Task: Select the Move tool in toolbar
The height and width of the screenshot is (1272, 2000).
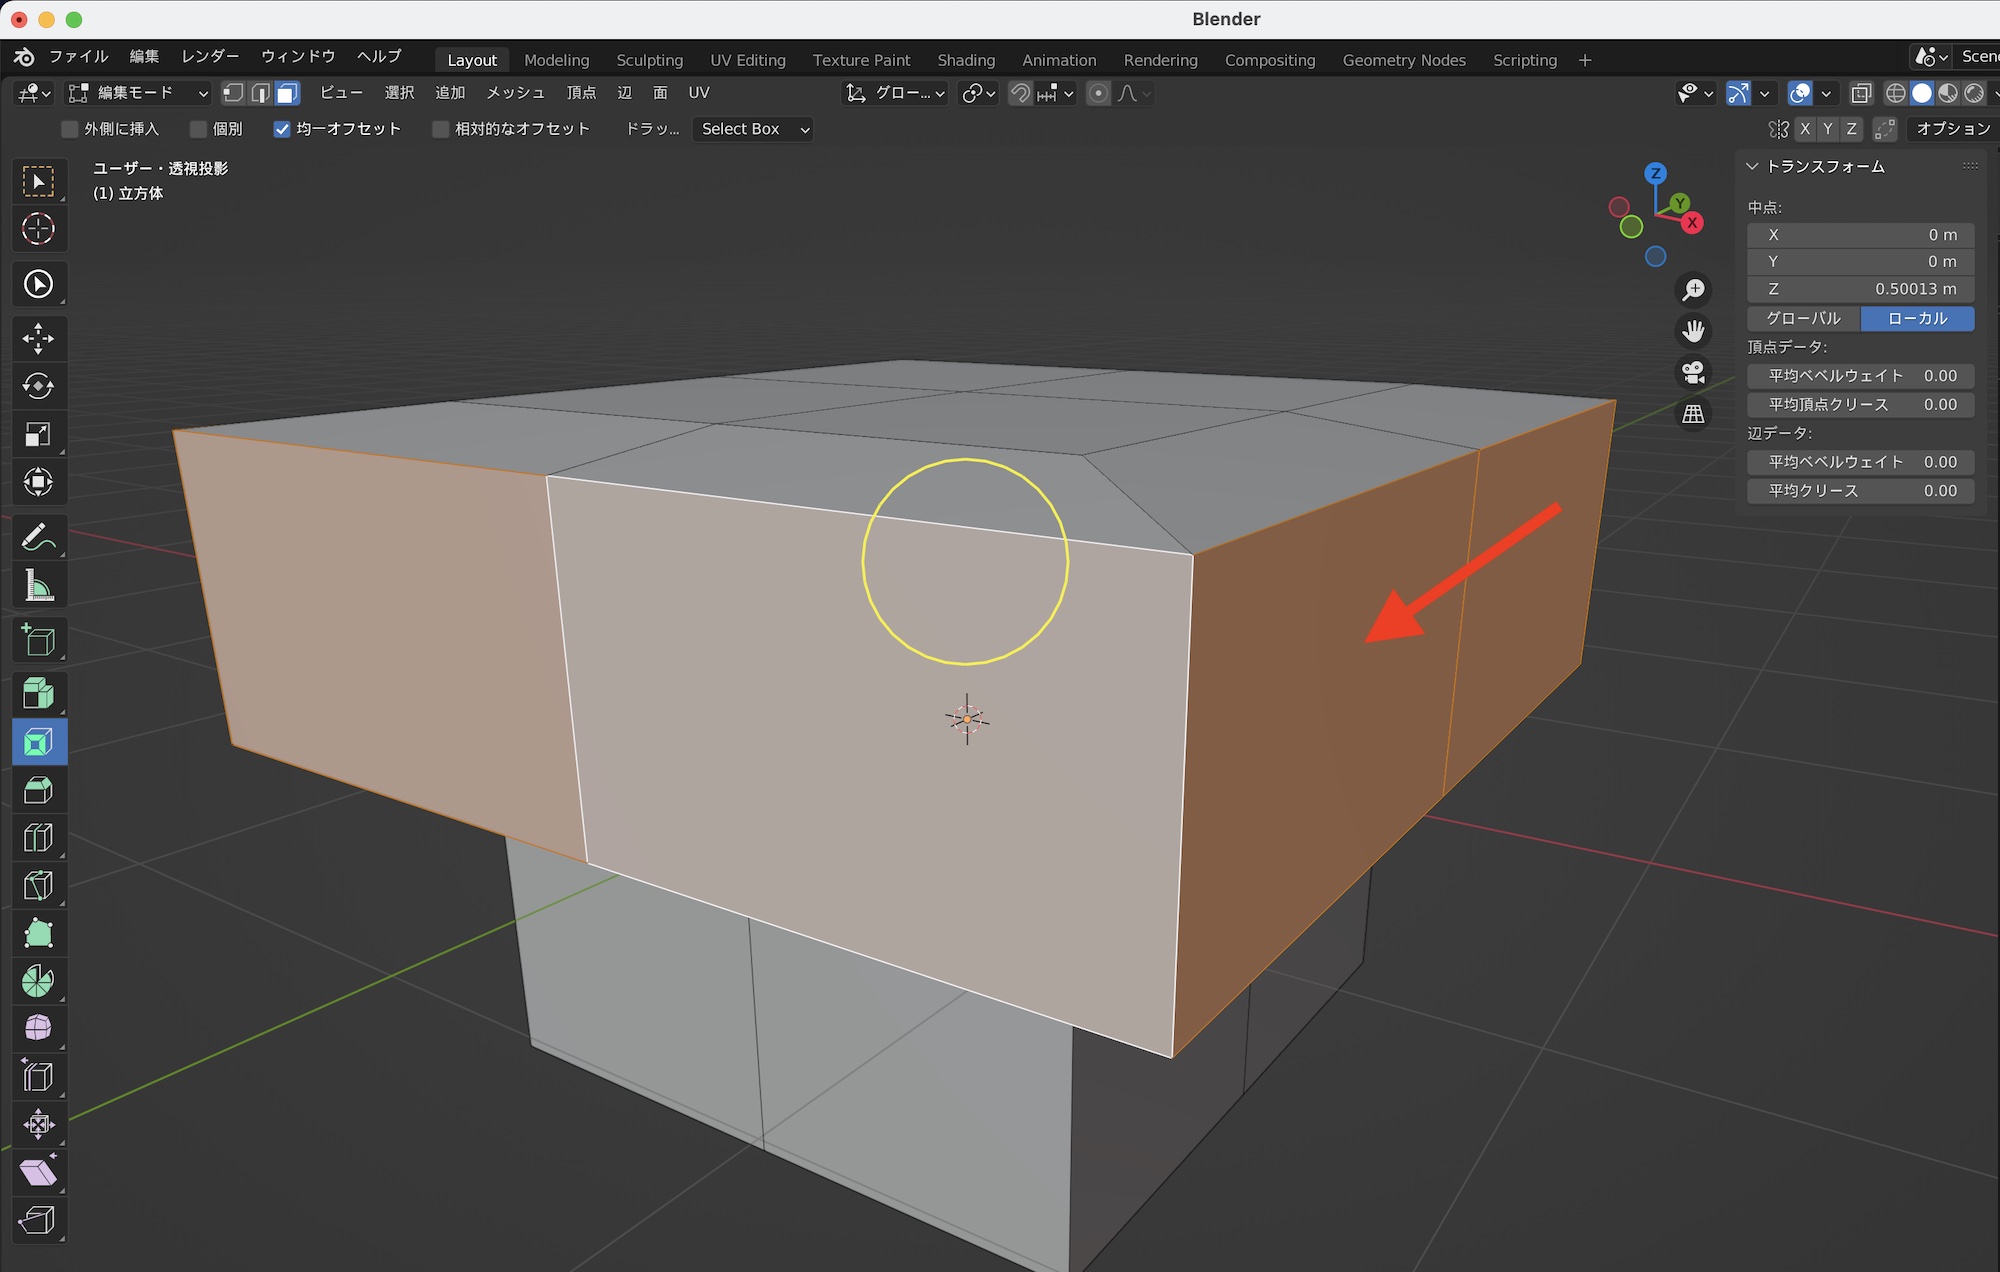Action: [38, 338]
